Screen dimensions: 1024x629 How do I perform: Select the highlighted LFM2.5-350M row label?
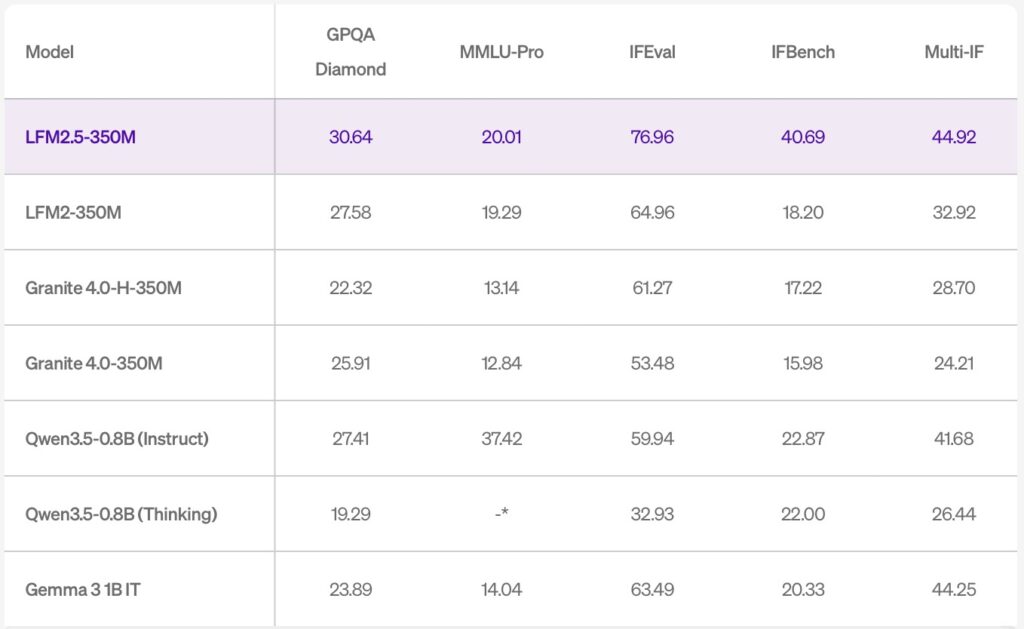pyautogui.click(x=81, y=137)
